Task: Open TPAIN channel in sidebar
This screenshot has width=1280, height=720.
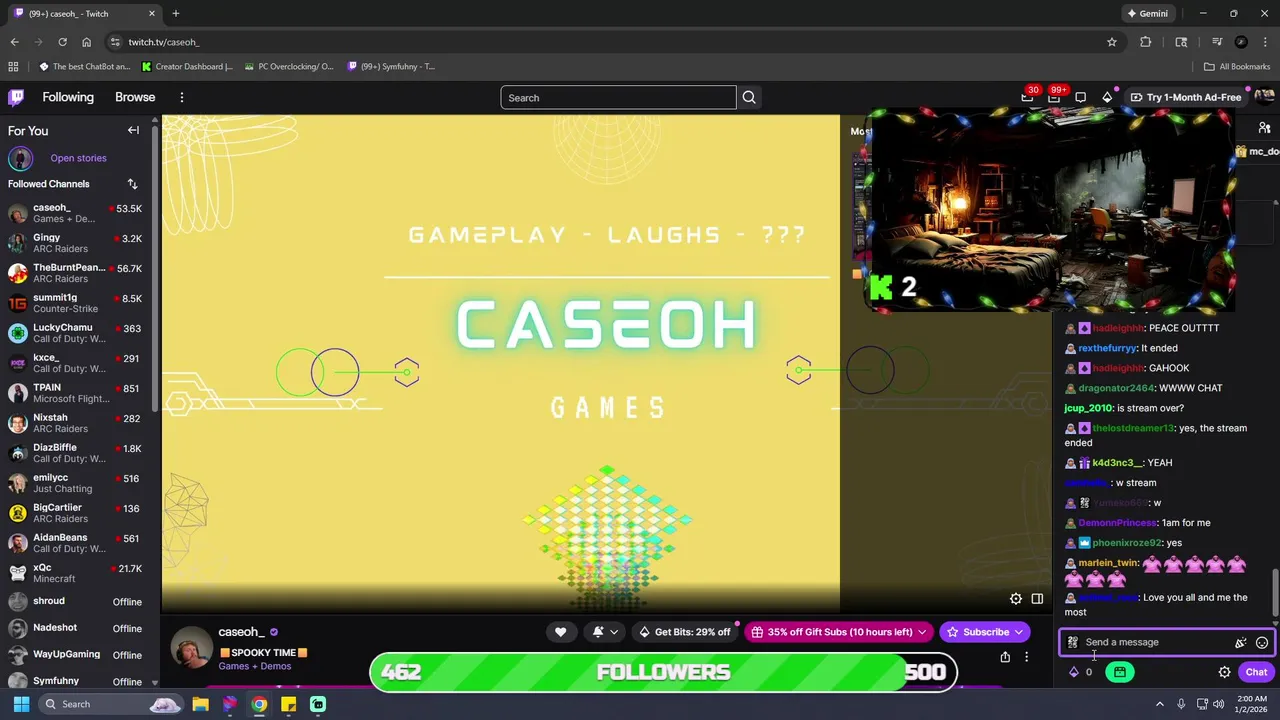Action: click(76, 393)
